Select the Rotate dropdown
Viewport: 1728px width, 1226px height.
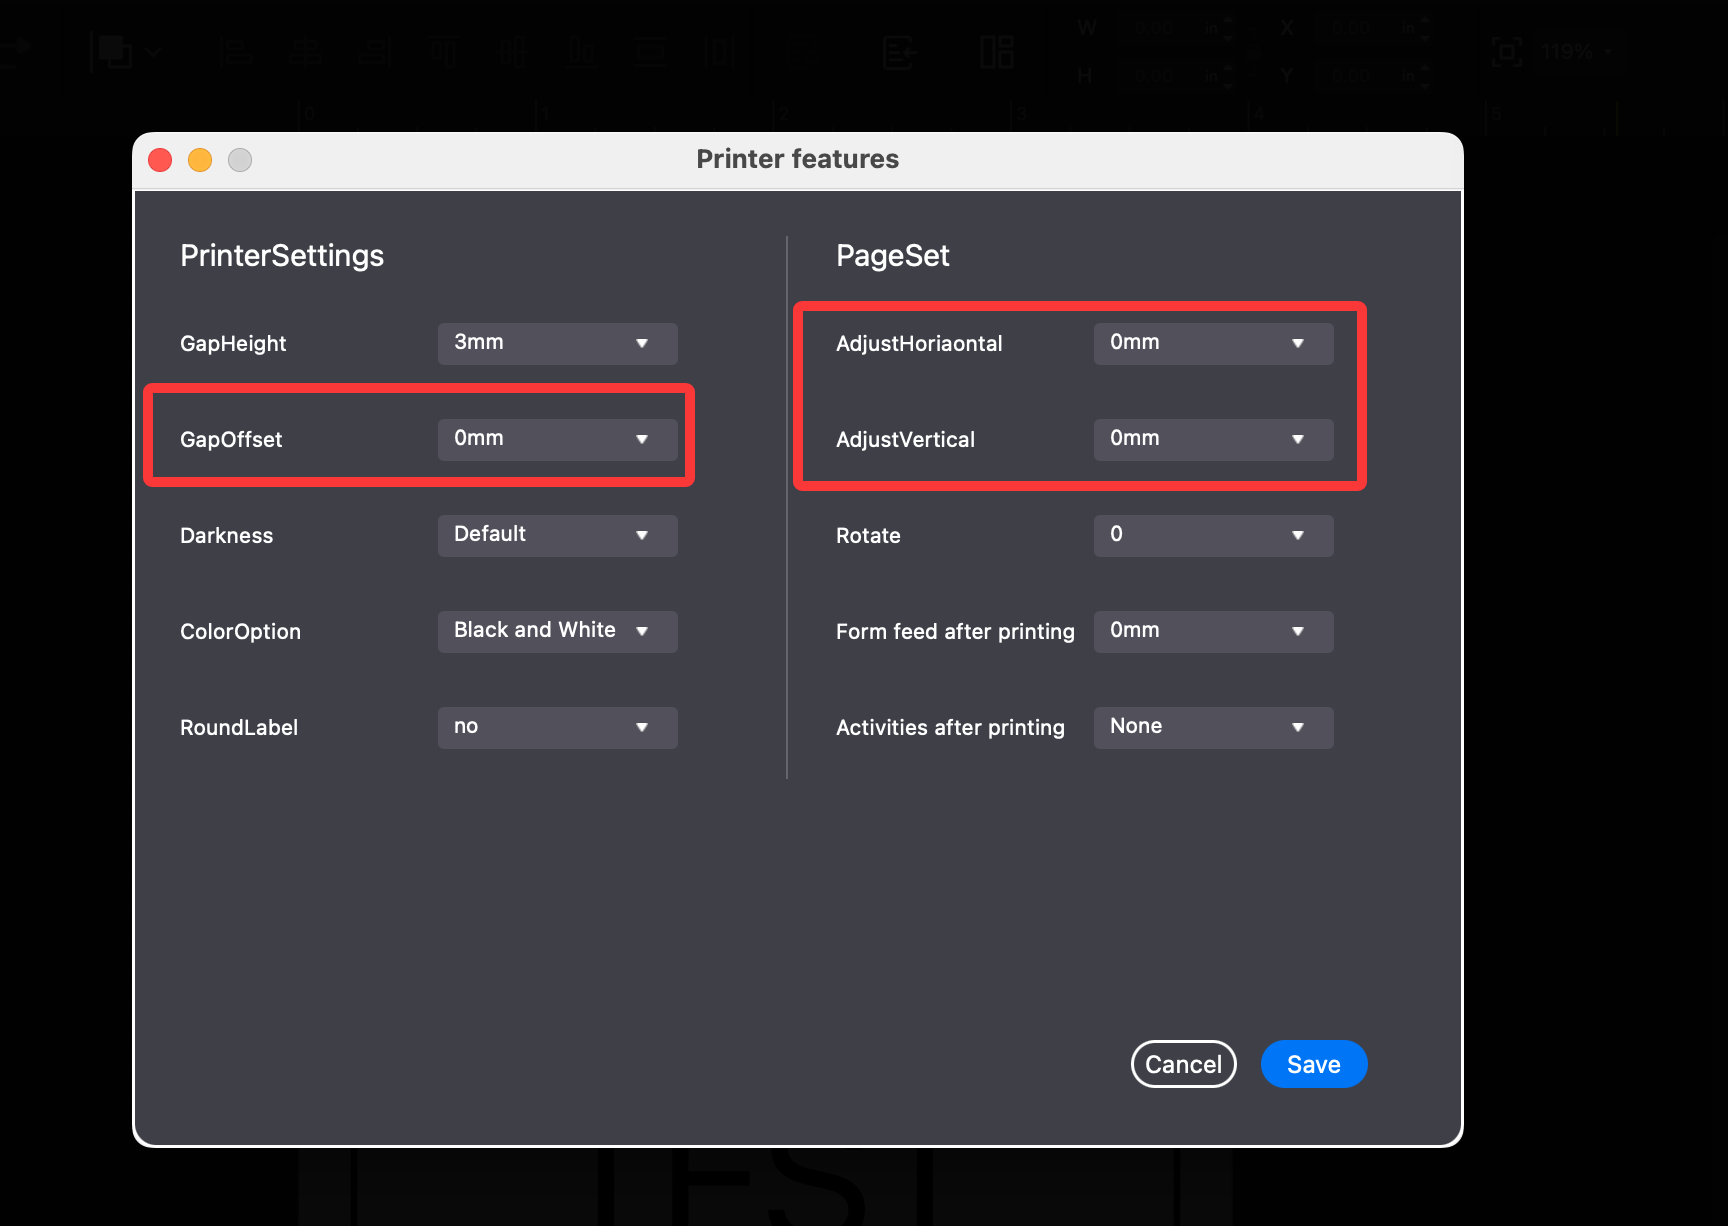1213,535
